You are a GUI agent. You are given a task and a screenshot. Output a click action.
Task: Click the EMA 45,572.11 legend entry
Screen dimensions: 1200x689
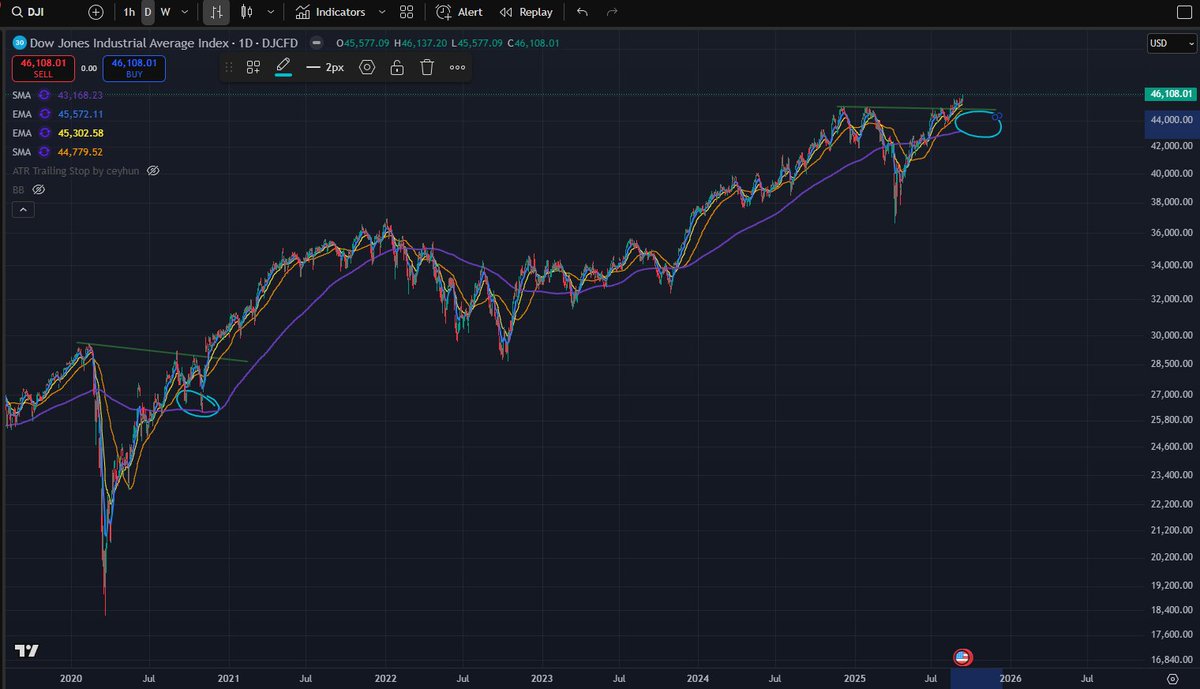(58, 114)
